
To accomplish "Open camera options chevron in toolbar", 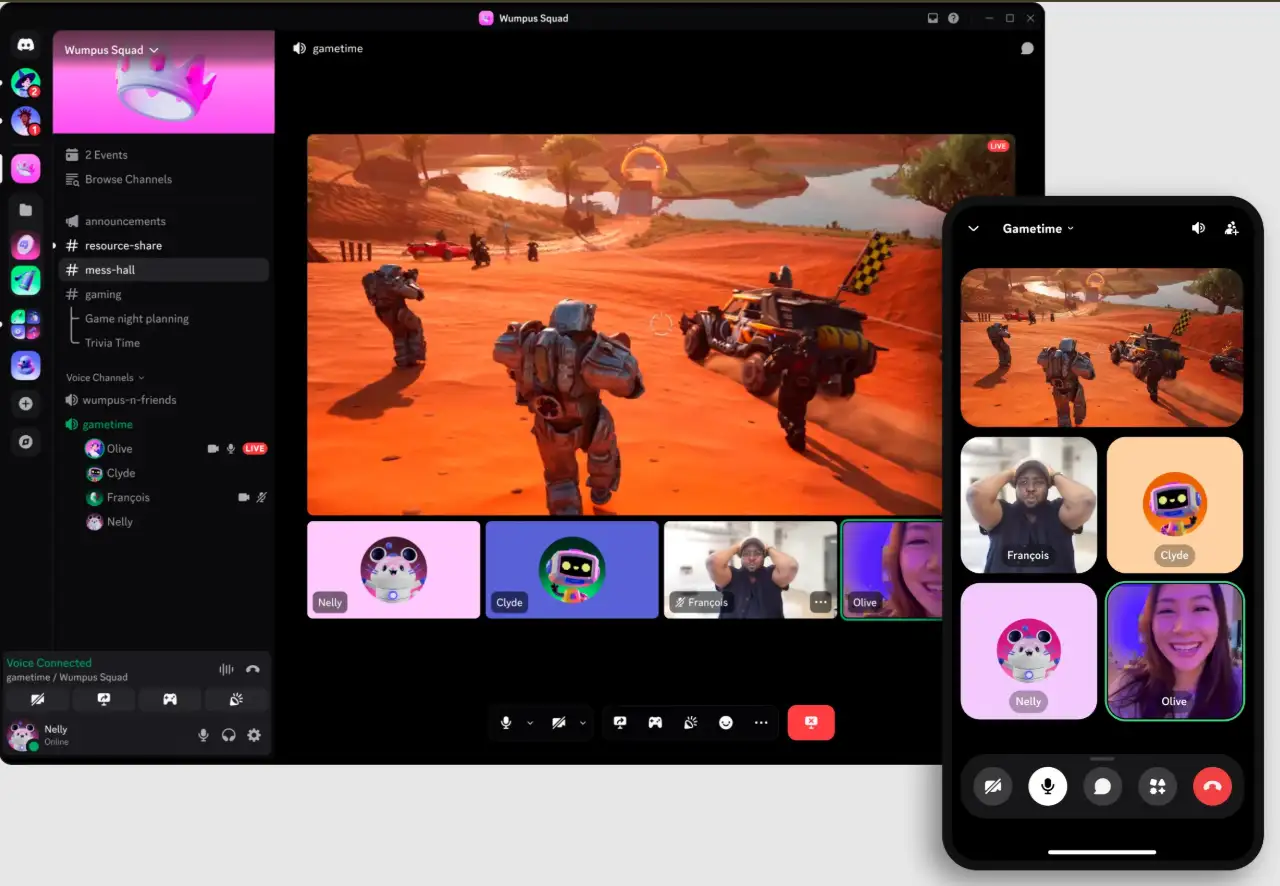I will [x=583, y=722].
